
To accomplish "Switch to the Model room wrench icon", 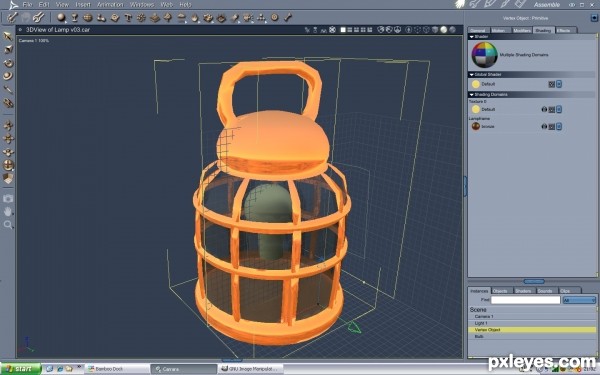I will click(x=474, y=4).
